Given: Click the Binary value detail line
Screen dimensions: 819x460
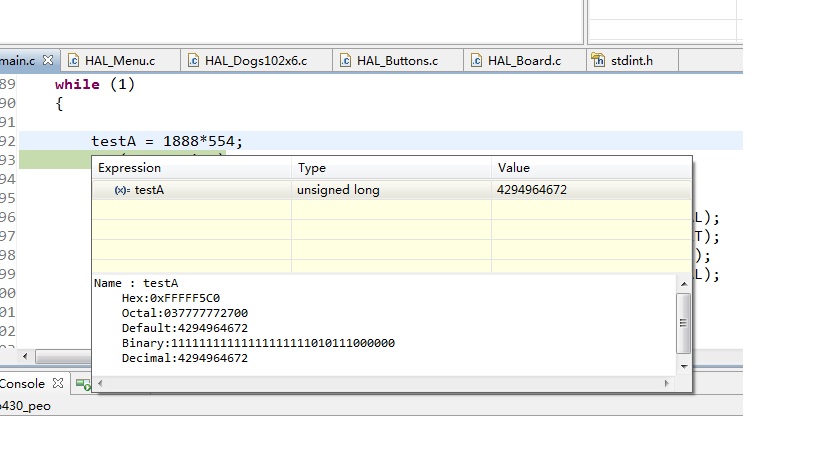Looking at the screenshot, I should [x=259, y=343].
